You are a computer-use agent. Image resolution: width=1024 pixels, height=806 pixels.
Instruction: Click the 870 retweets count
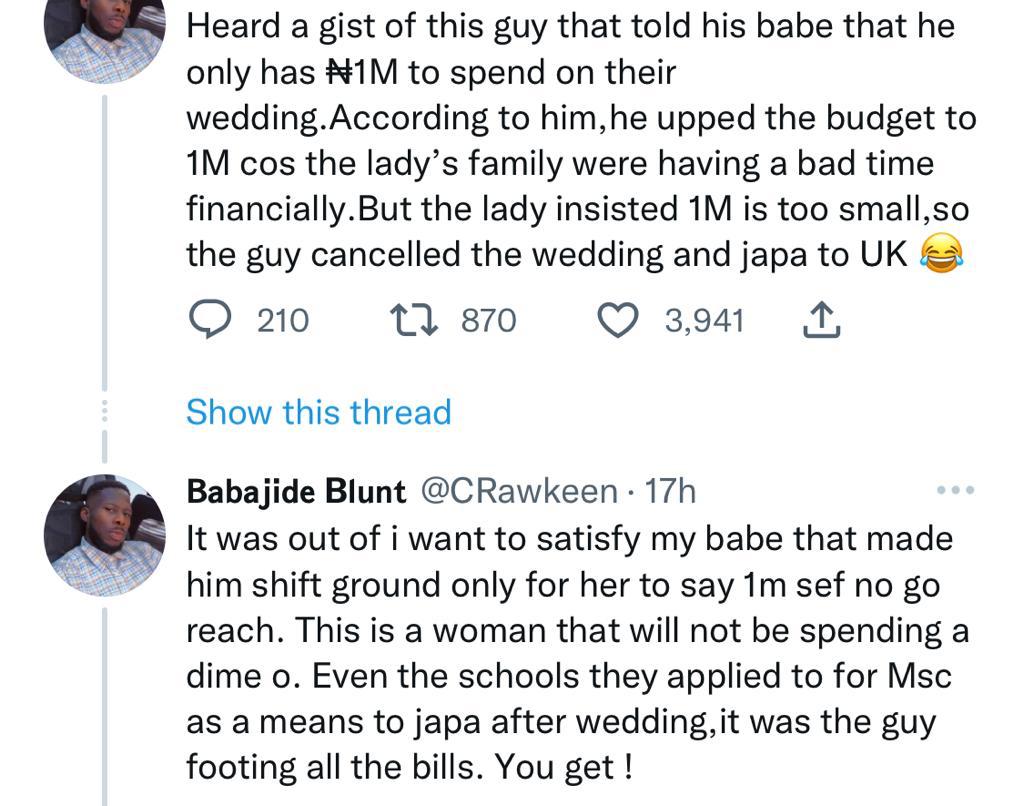tap(488, 320)
